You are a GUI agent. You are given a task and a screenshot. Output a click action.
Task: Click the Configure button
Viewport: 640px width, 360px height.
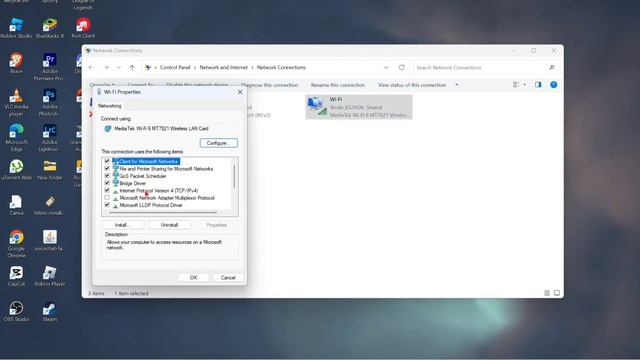tap(219, 143)
